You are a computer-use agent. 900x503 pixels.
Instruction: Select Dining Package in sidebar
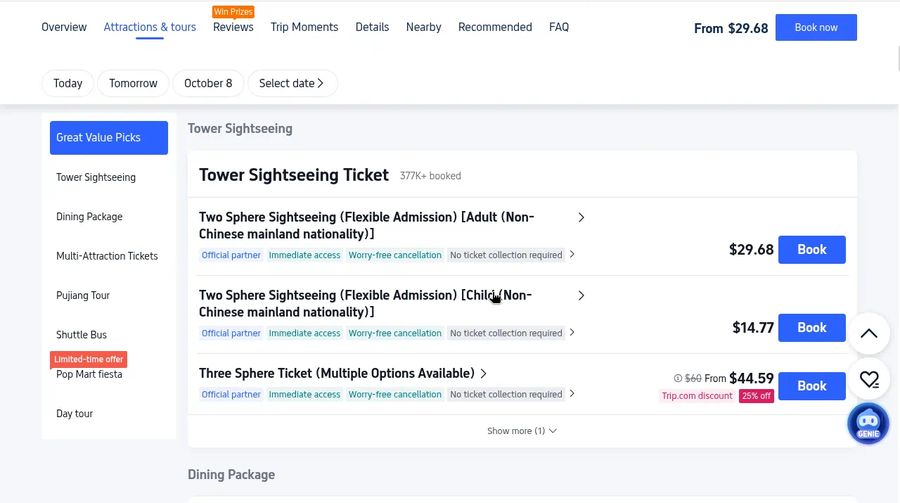click(x=89, y=216)
